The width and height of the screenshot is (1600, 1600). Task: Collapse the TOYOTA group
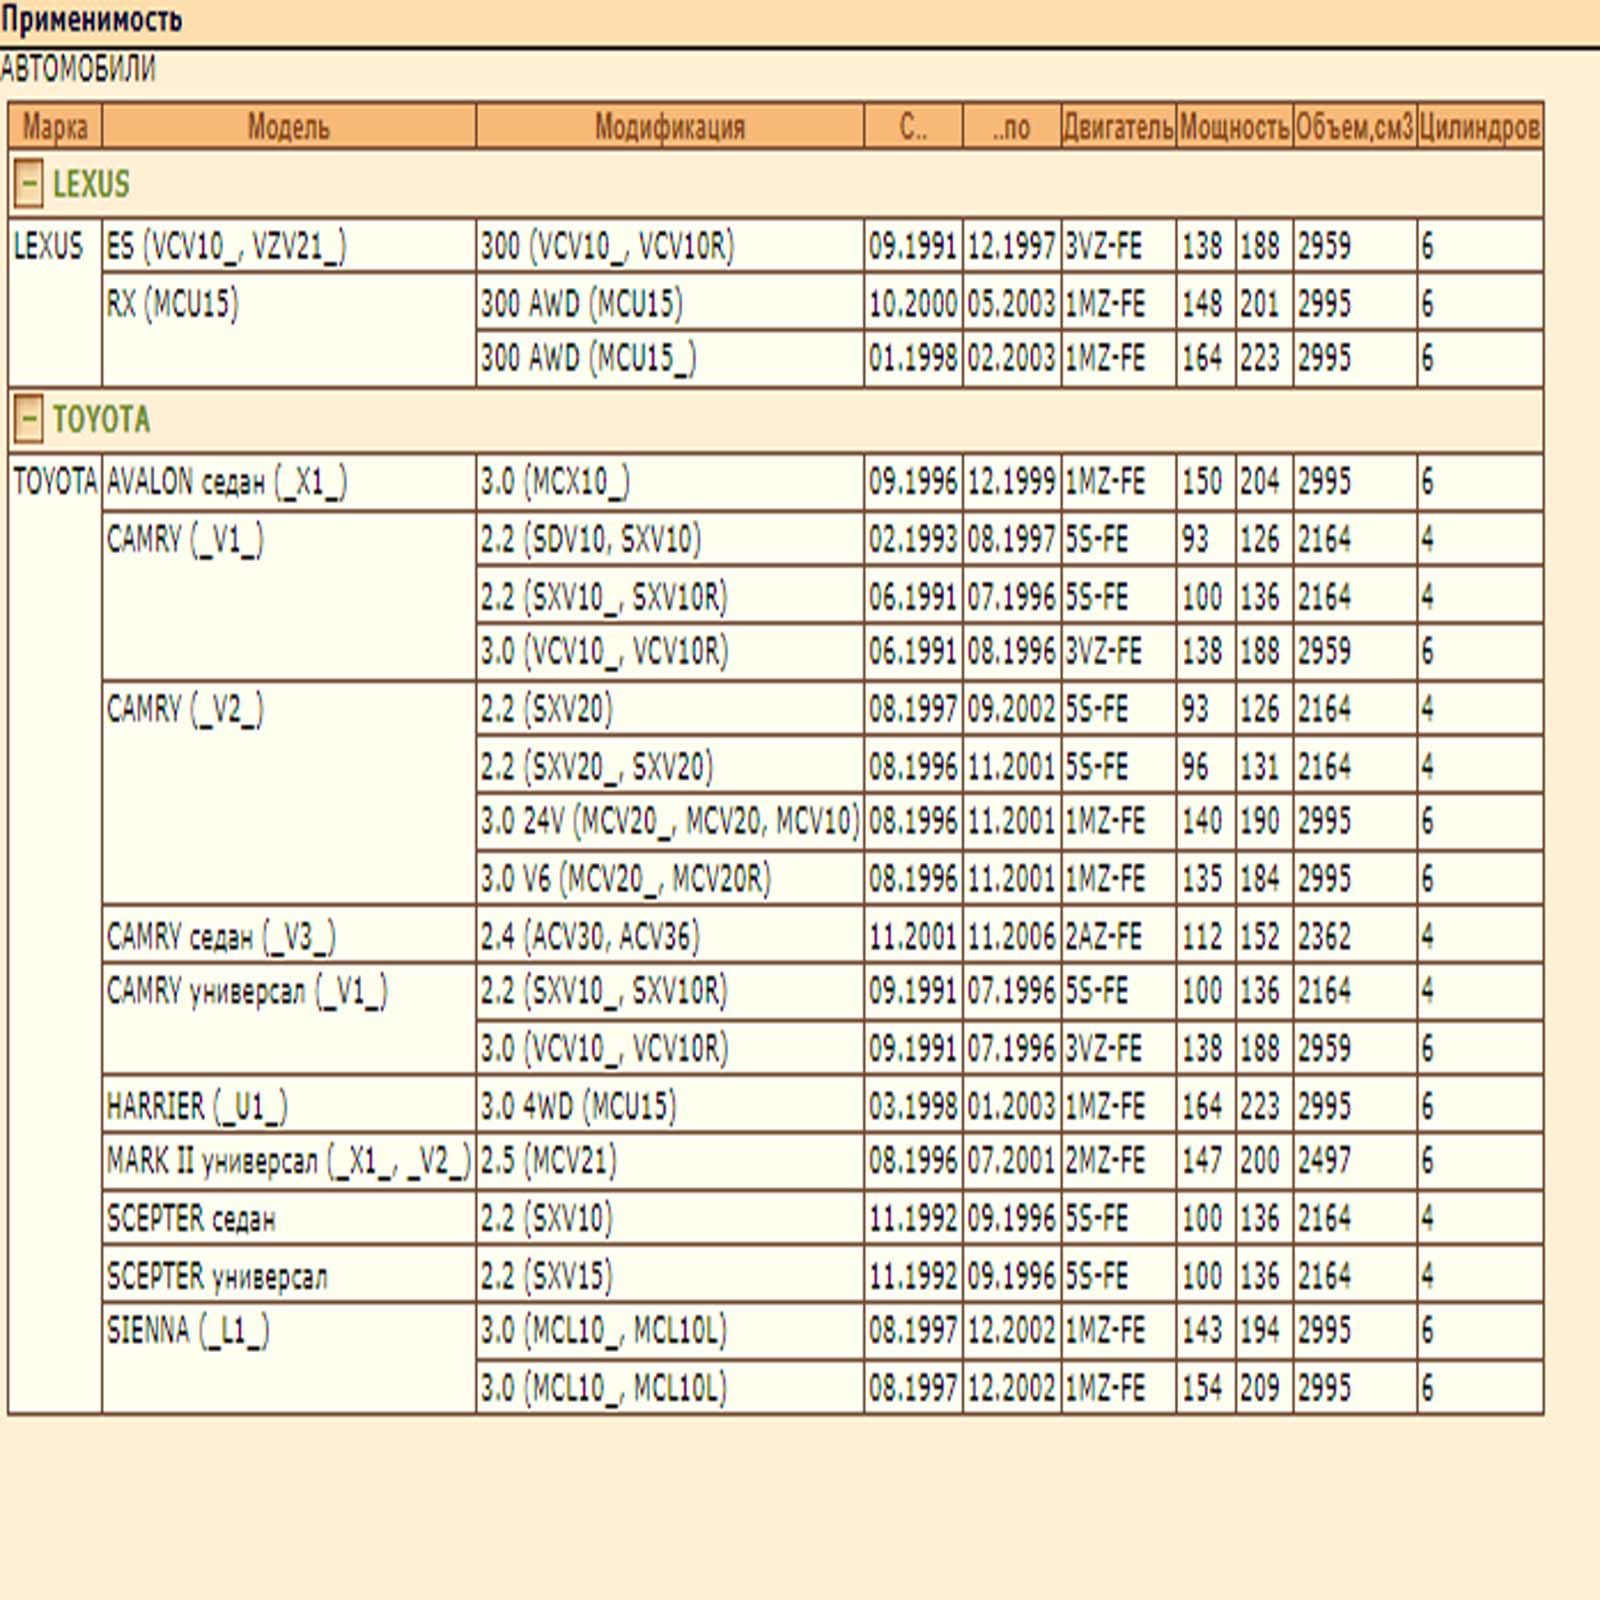(29, 419)
